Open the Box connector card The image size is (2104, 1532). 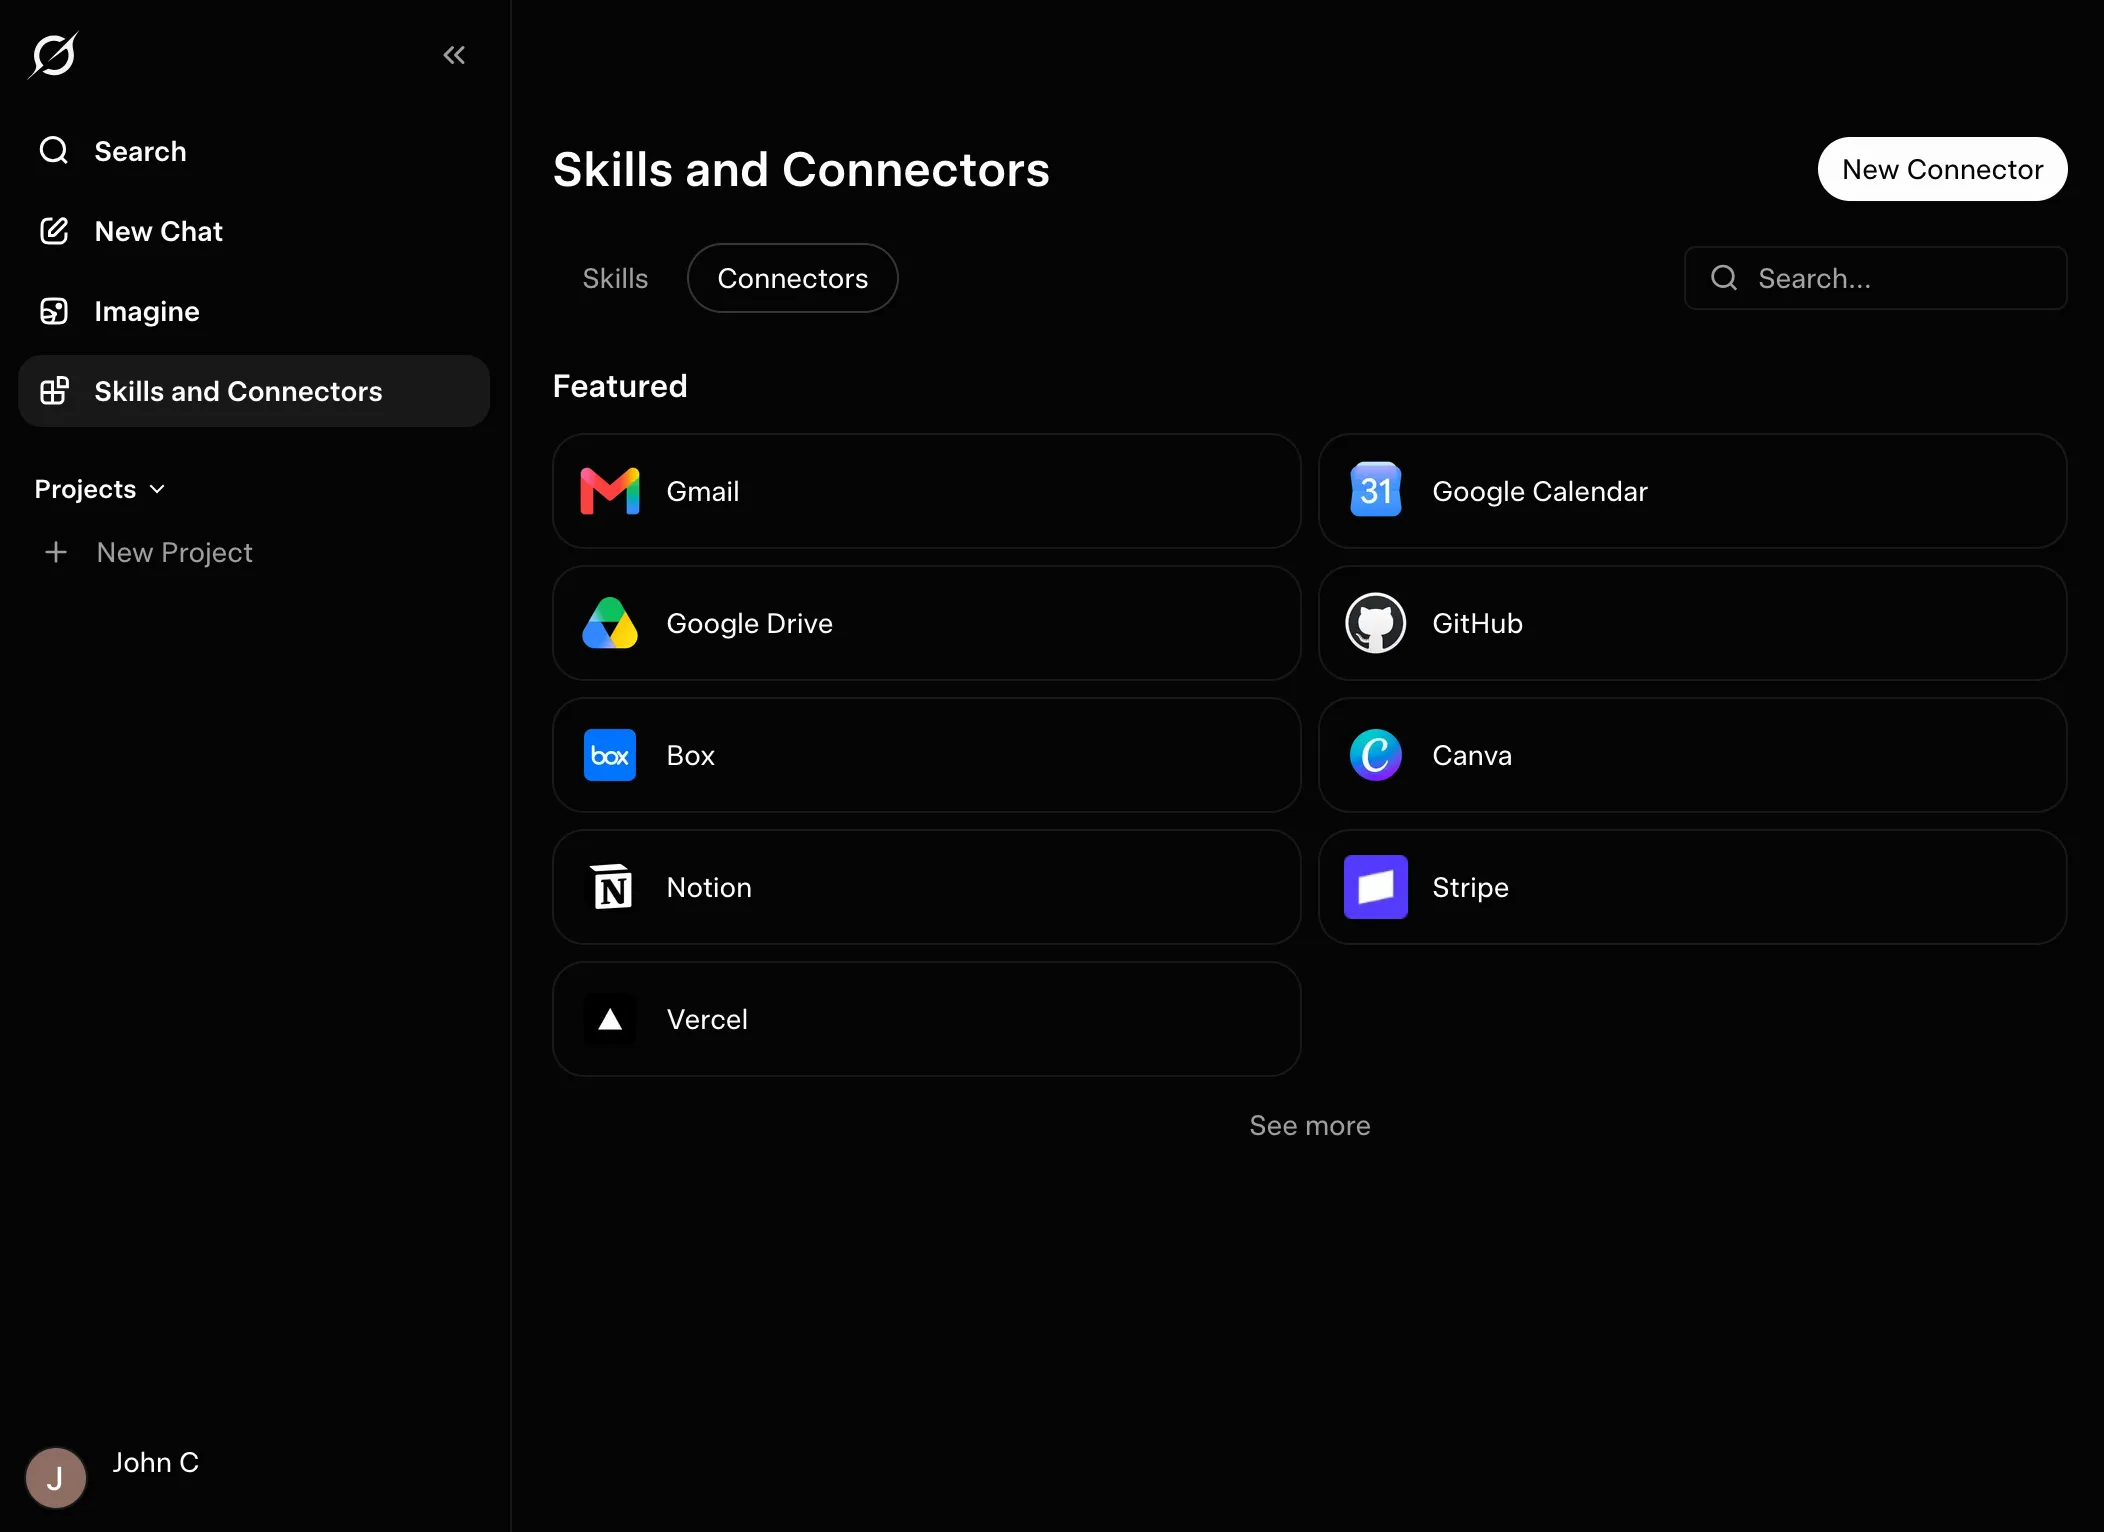(927, 755)
